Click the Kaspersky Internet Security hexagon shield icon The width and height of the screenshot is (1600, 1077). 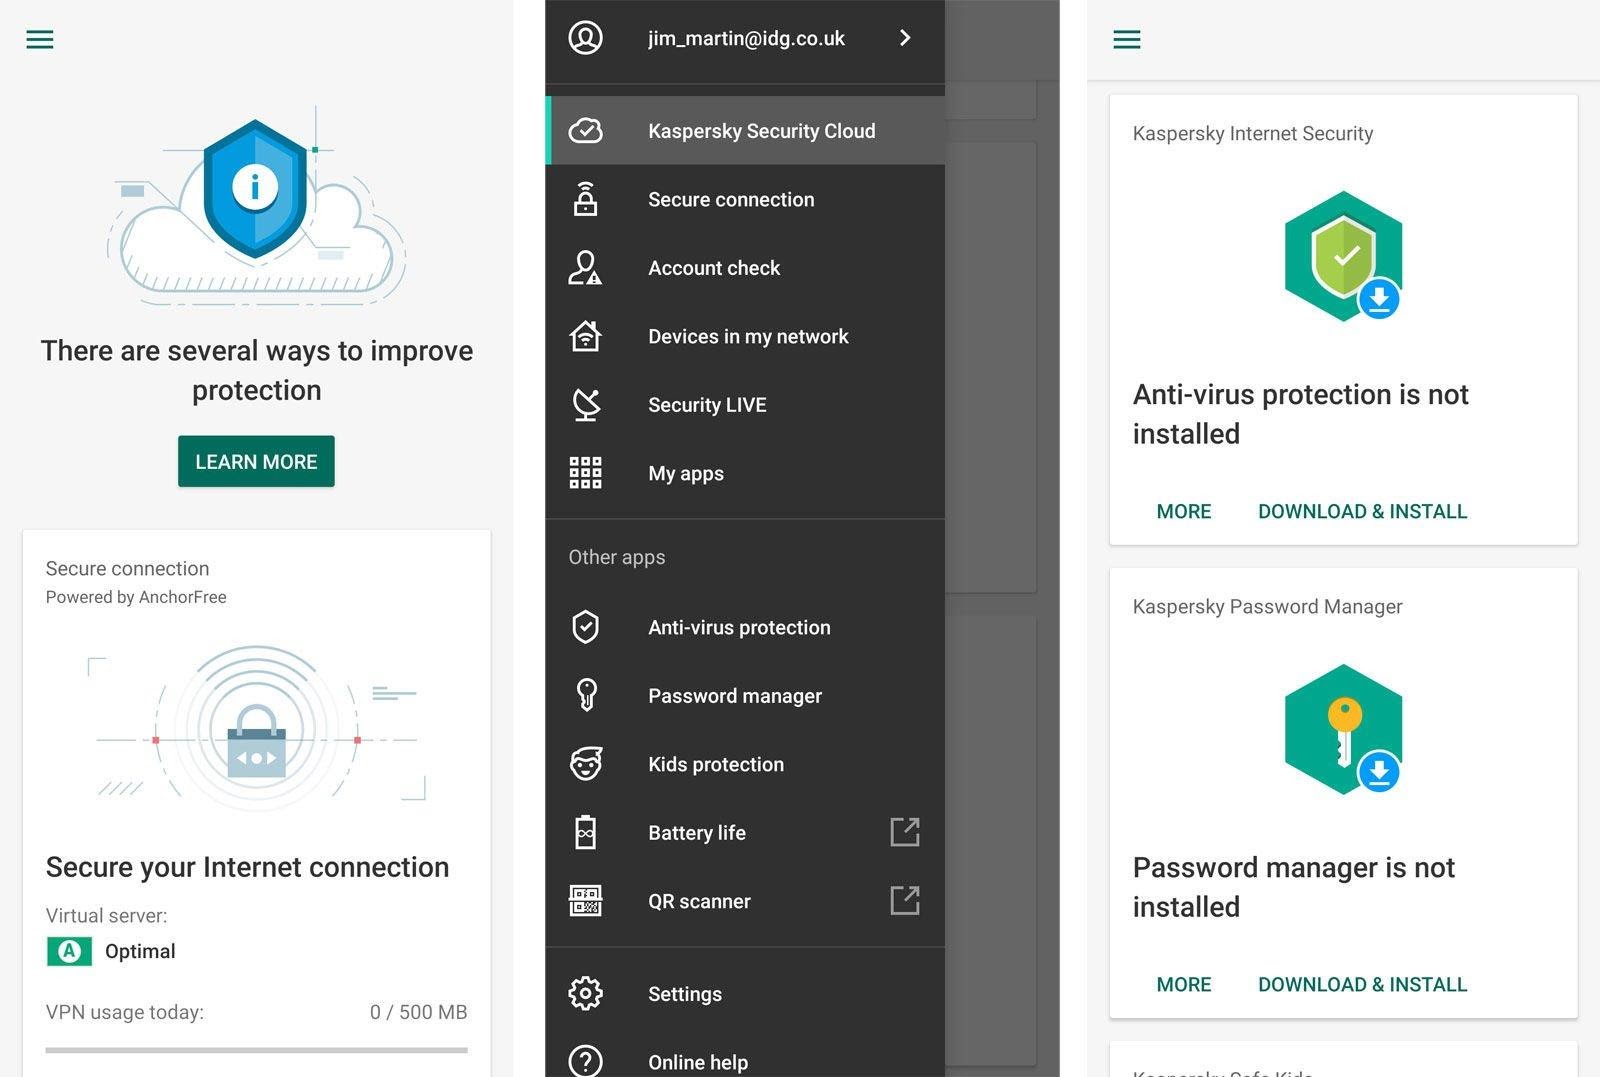click(1343, 256)
